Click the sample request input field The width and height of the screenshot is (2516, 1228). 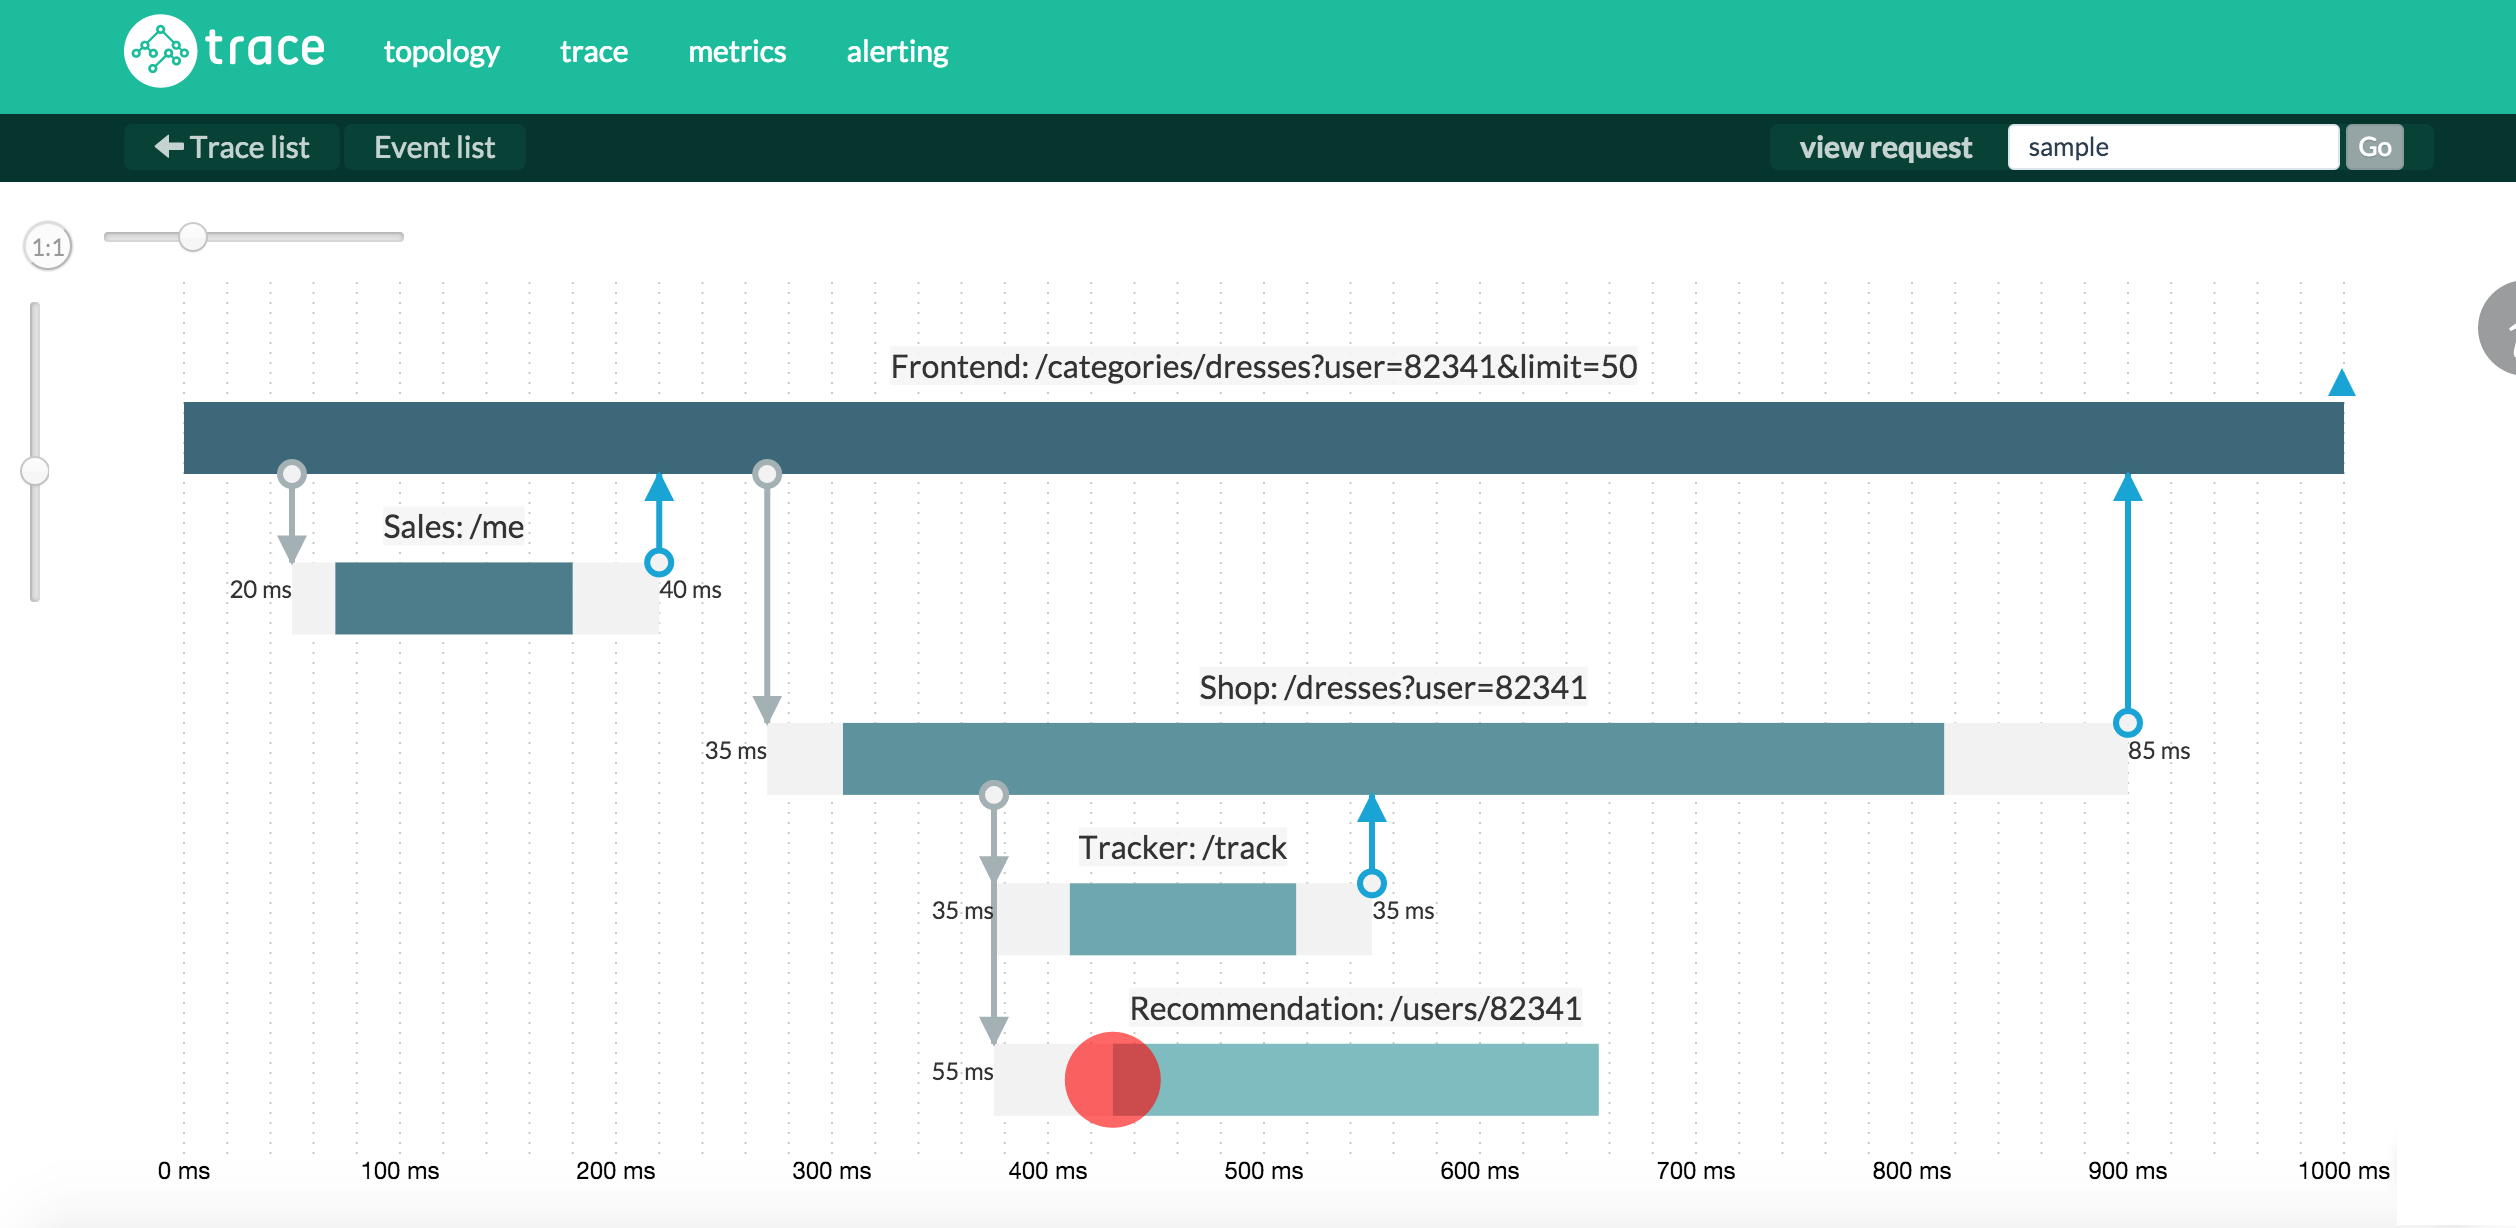(2172, 148)
